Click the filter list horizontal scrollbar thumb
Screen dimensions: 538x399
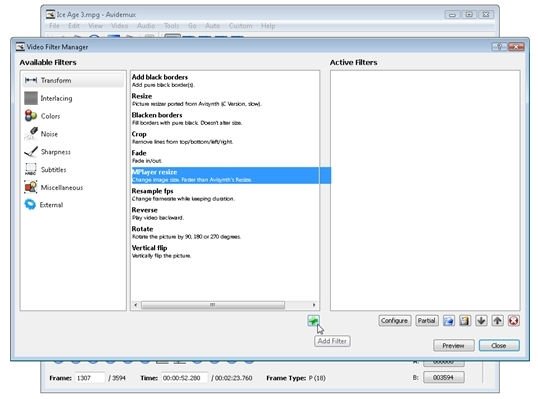point(213,305)
